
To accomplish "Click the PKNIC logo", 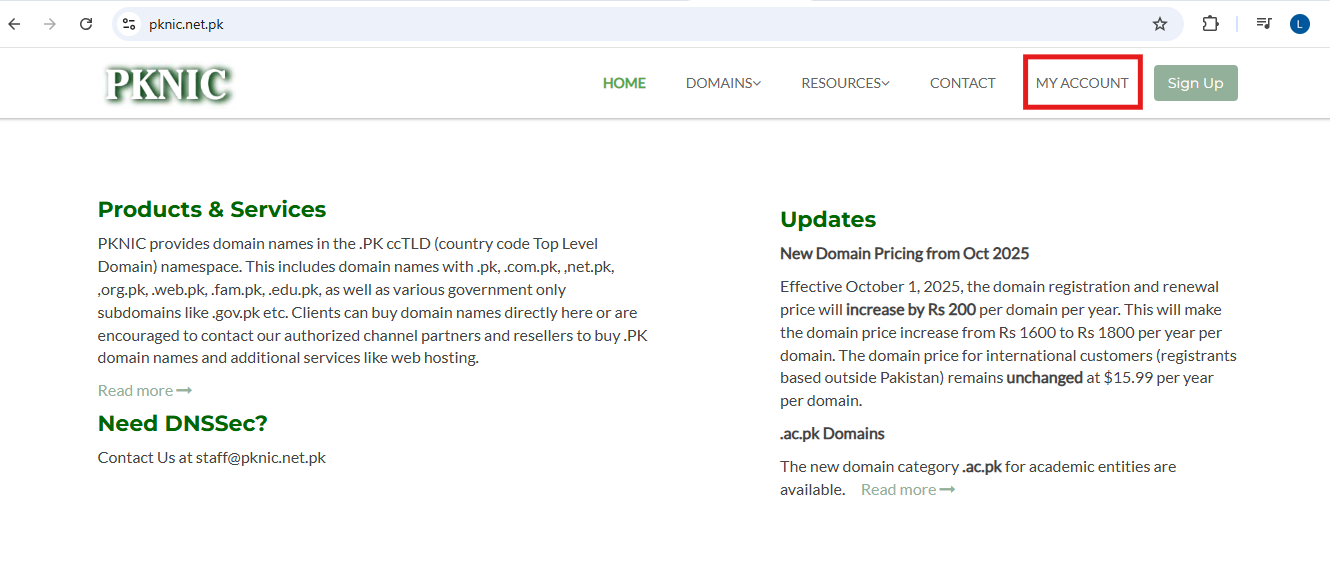I will [x=168, y=84].
